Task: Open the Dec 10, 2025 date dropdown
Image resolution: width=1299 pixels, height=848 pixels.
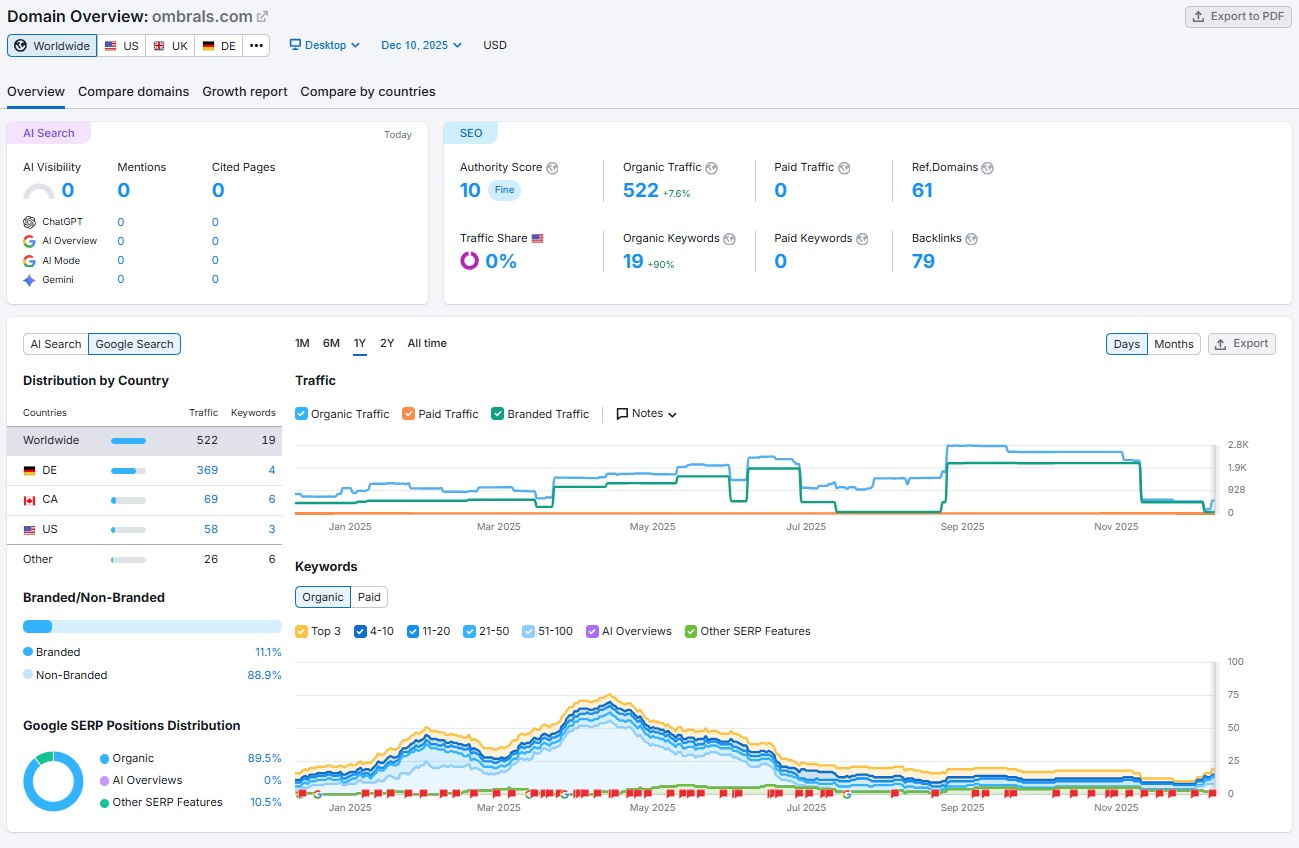Action: click(x=421, y=45)
